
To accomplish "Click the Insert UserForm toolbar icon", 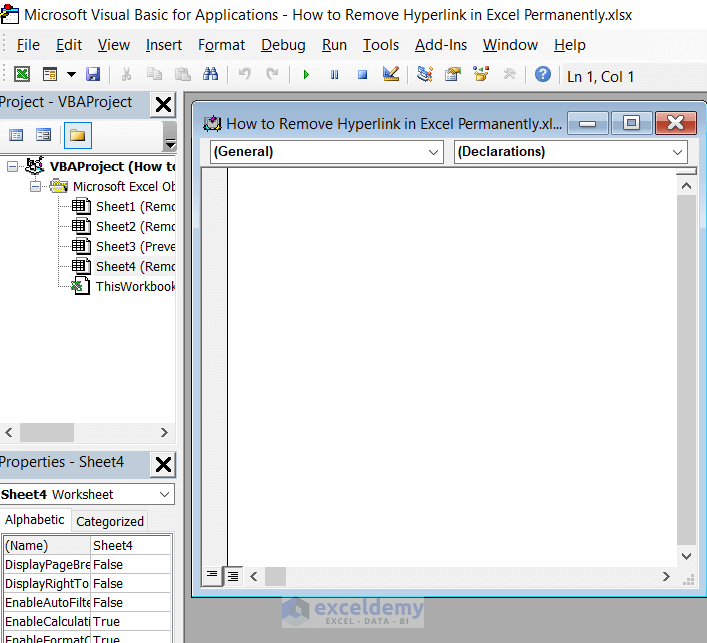I will pyautogui.click(x=50, y=74).
